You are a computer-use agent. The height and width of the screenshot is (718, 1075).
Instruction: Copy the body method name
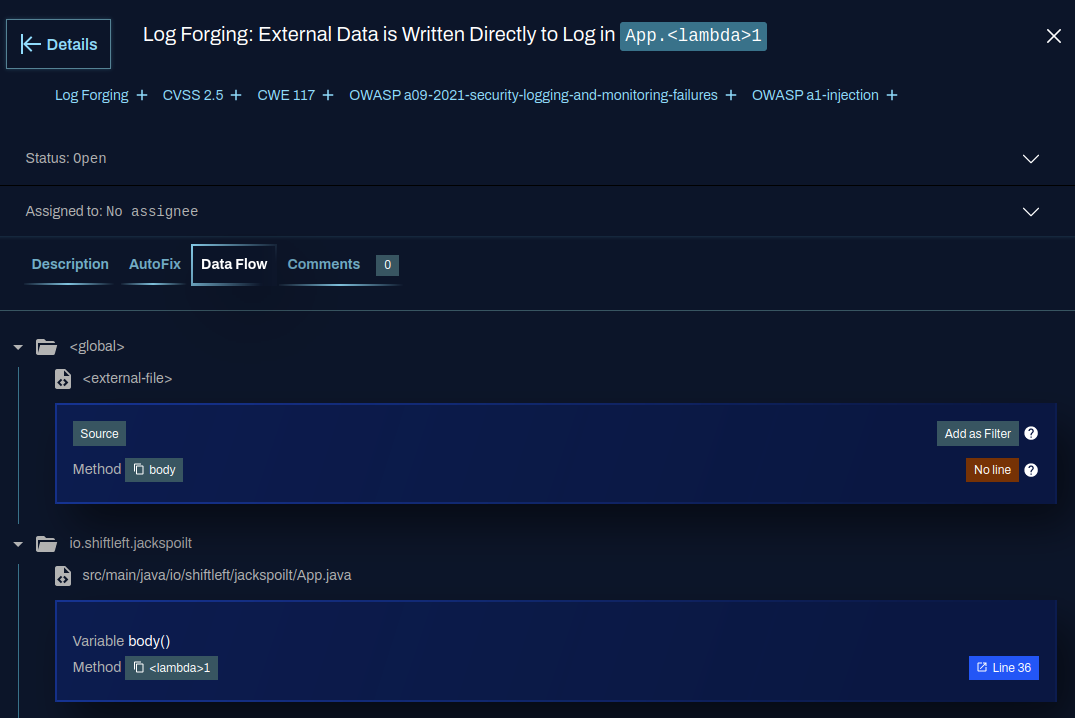click(x=140, y=470)
